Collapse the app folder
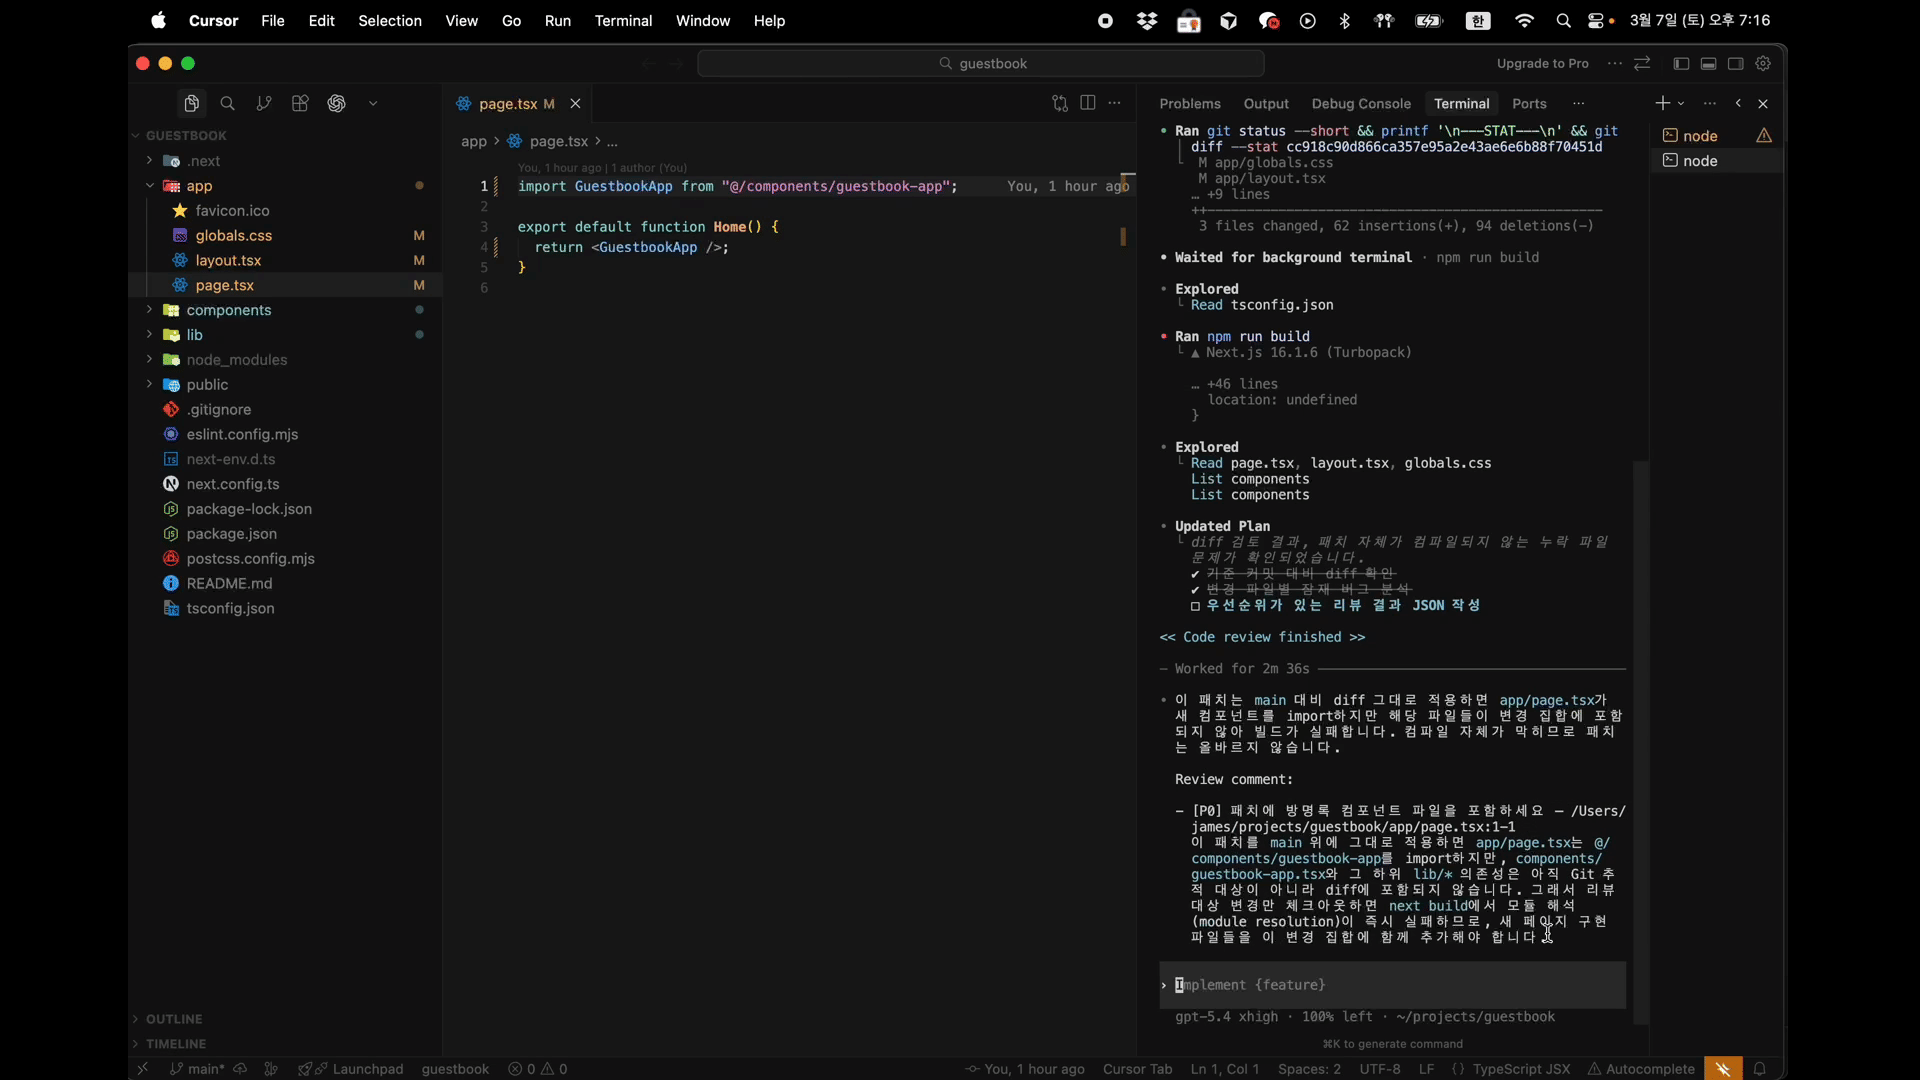The image size is (1920, 1080). pos(199,186)
